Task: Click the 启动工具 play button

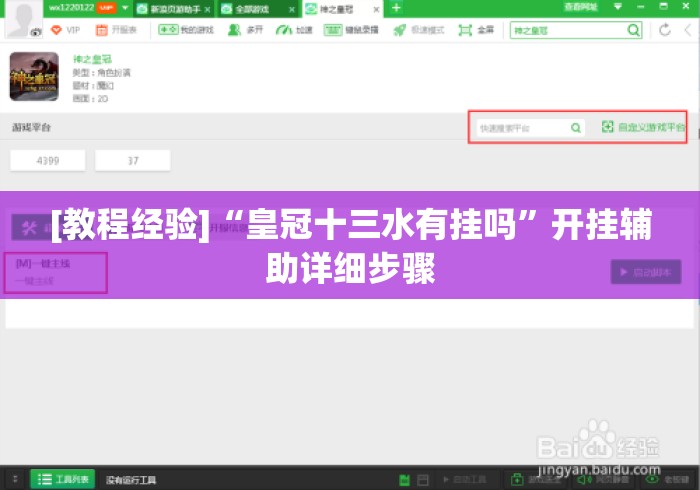Action: coord(464,480)
